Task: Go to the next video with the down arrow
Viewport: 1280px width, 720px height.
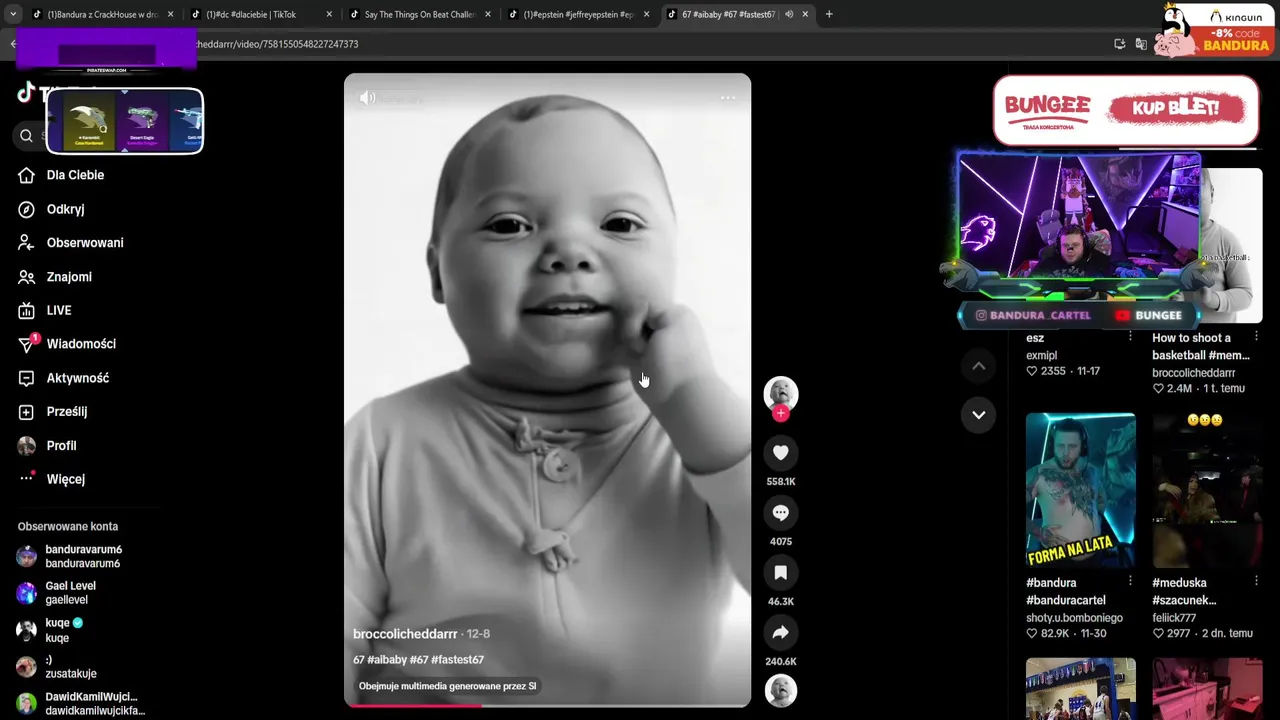Action: pyautogui.click(x=979, y=415)
